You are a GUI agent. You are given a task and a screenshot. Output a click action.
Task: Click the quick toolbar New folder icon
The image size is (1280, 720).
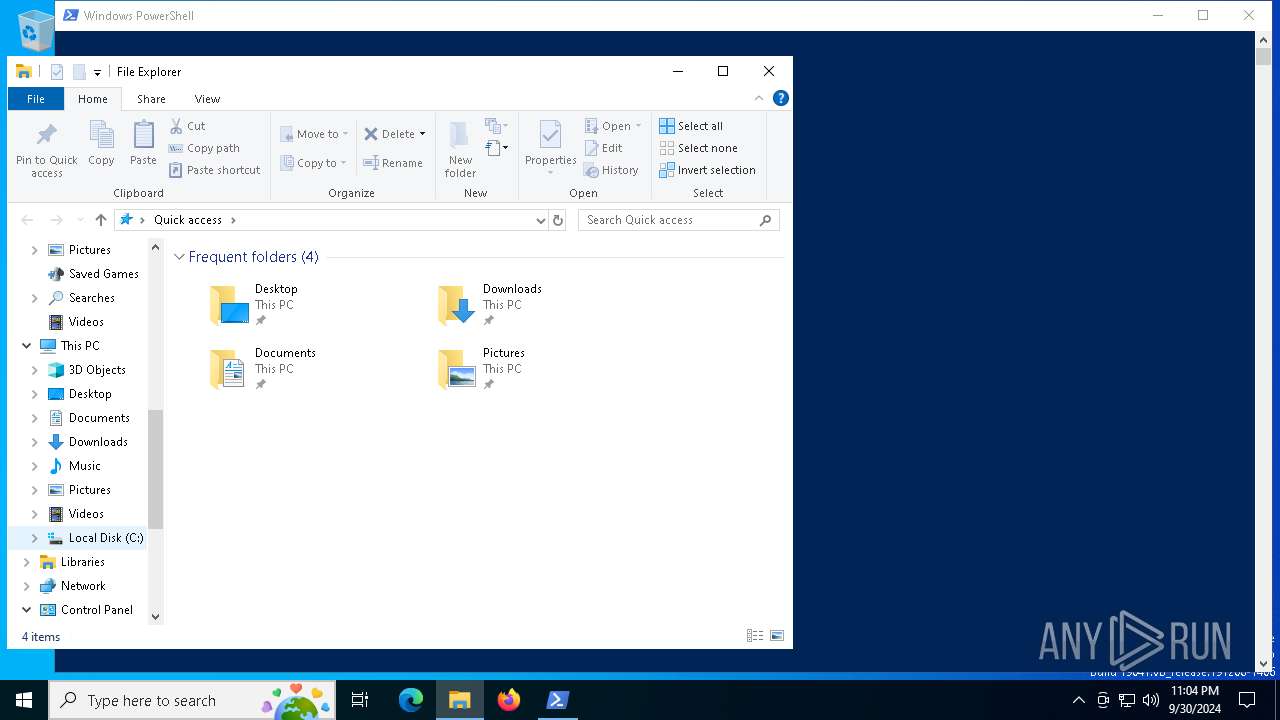pyautogui.click(x=79, y=72)
